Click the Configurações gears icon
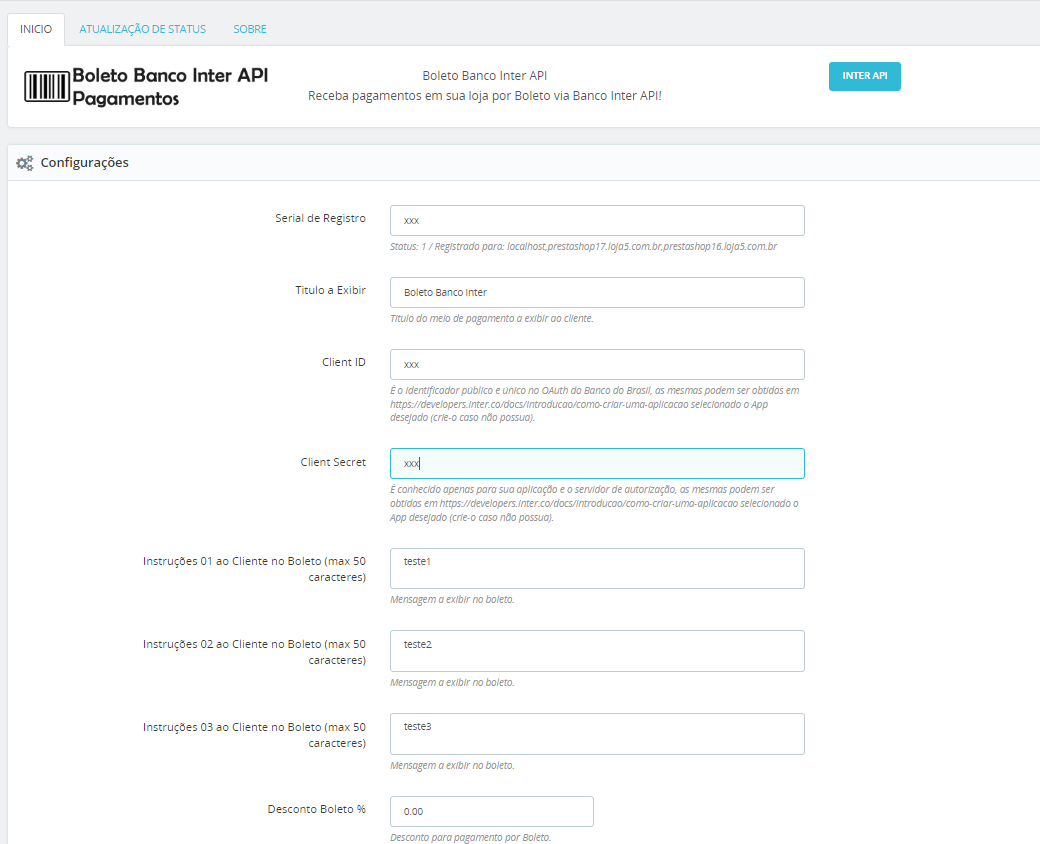1040x844 pixels. [25, 163]
